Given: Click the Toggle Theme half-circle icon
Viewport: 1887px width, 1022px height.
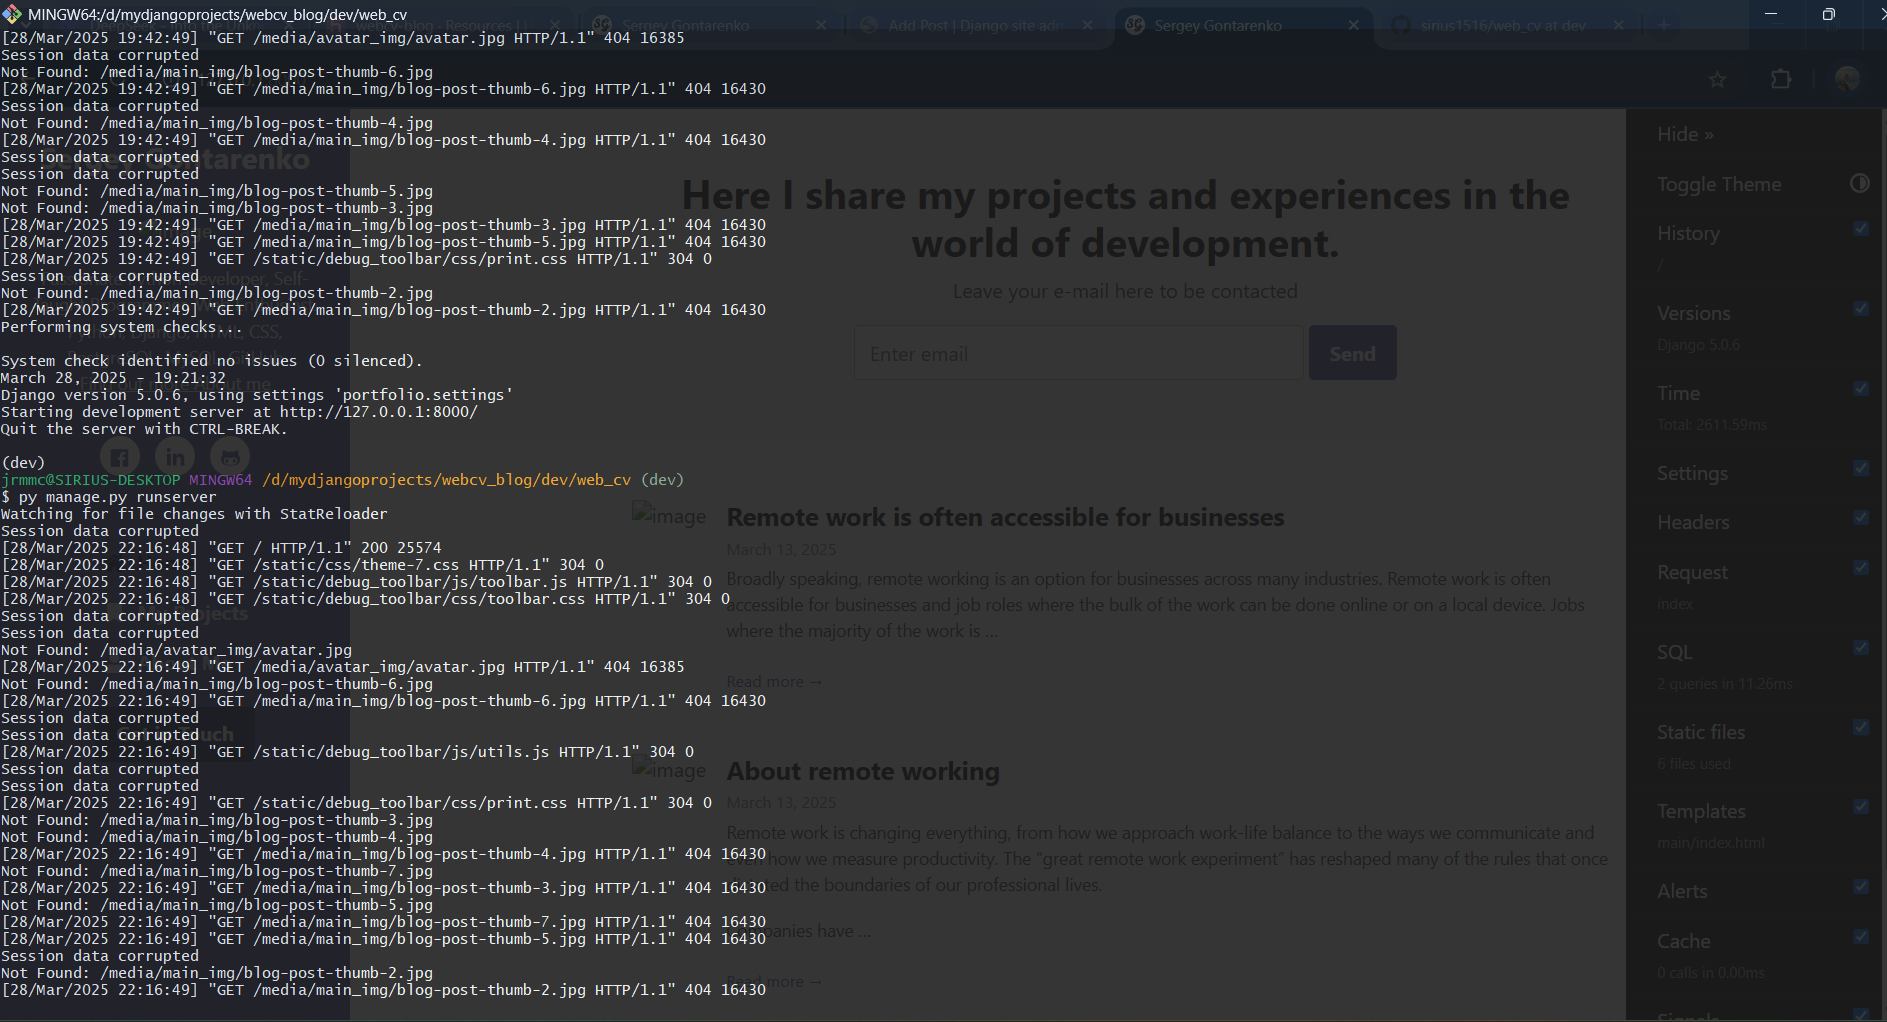Looking at the screenshot, I should [1860, 183].
